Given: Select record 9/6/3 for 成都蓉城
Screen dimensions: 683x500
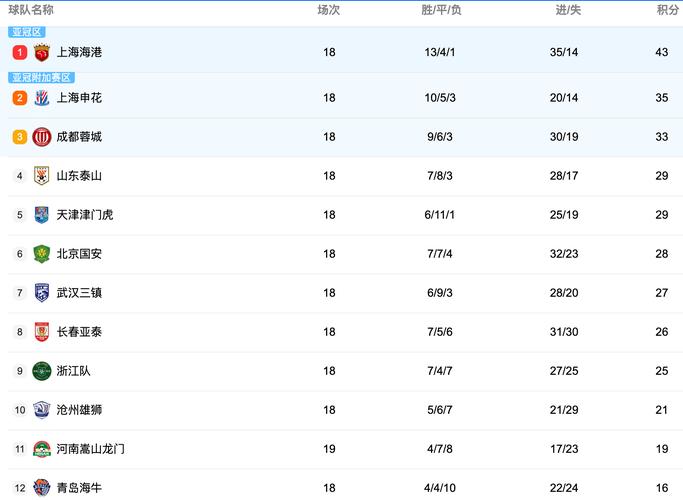Looking at the screenshot, I should [440, 137].
